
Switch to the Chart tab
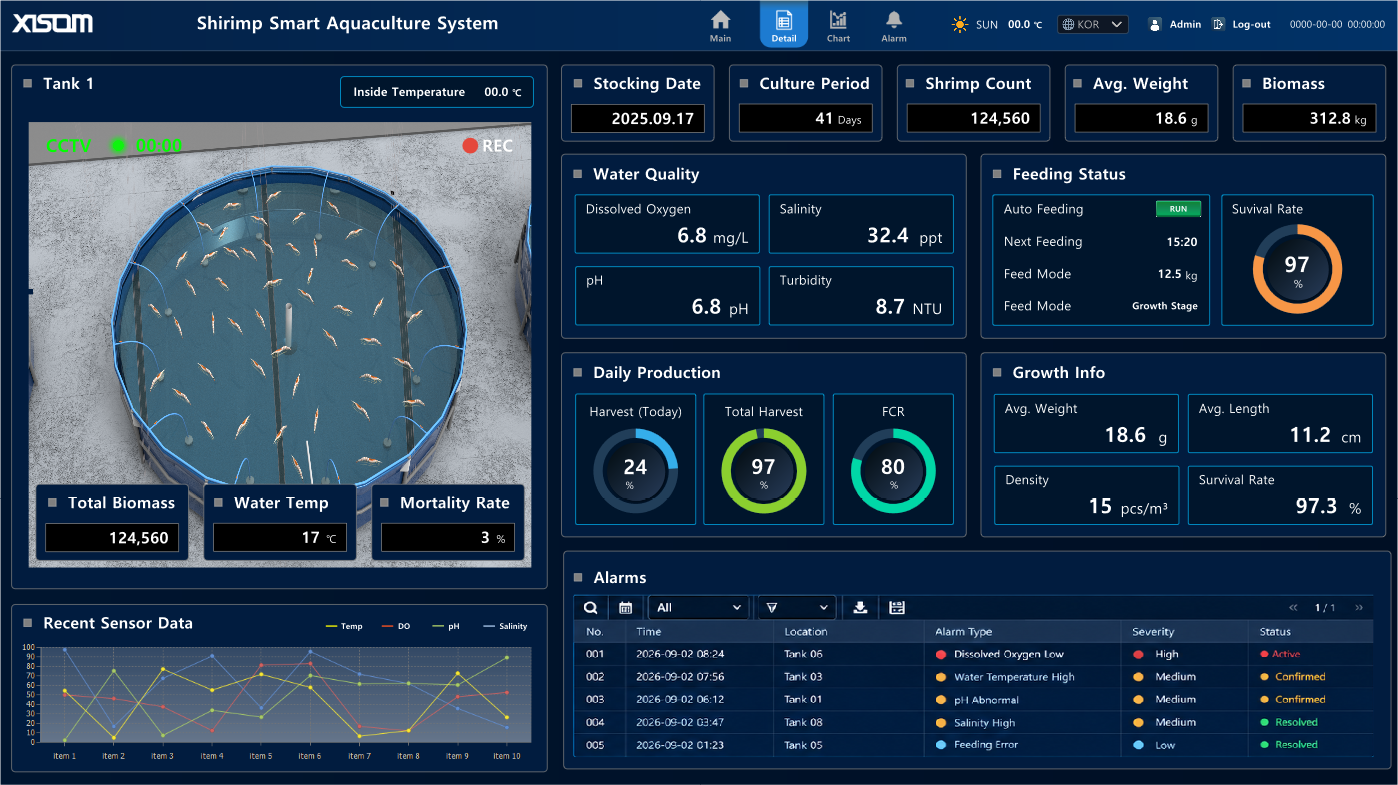point(838,26)
